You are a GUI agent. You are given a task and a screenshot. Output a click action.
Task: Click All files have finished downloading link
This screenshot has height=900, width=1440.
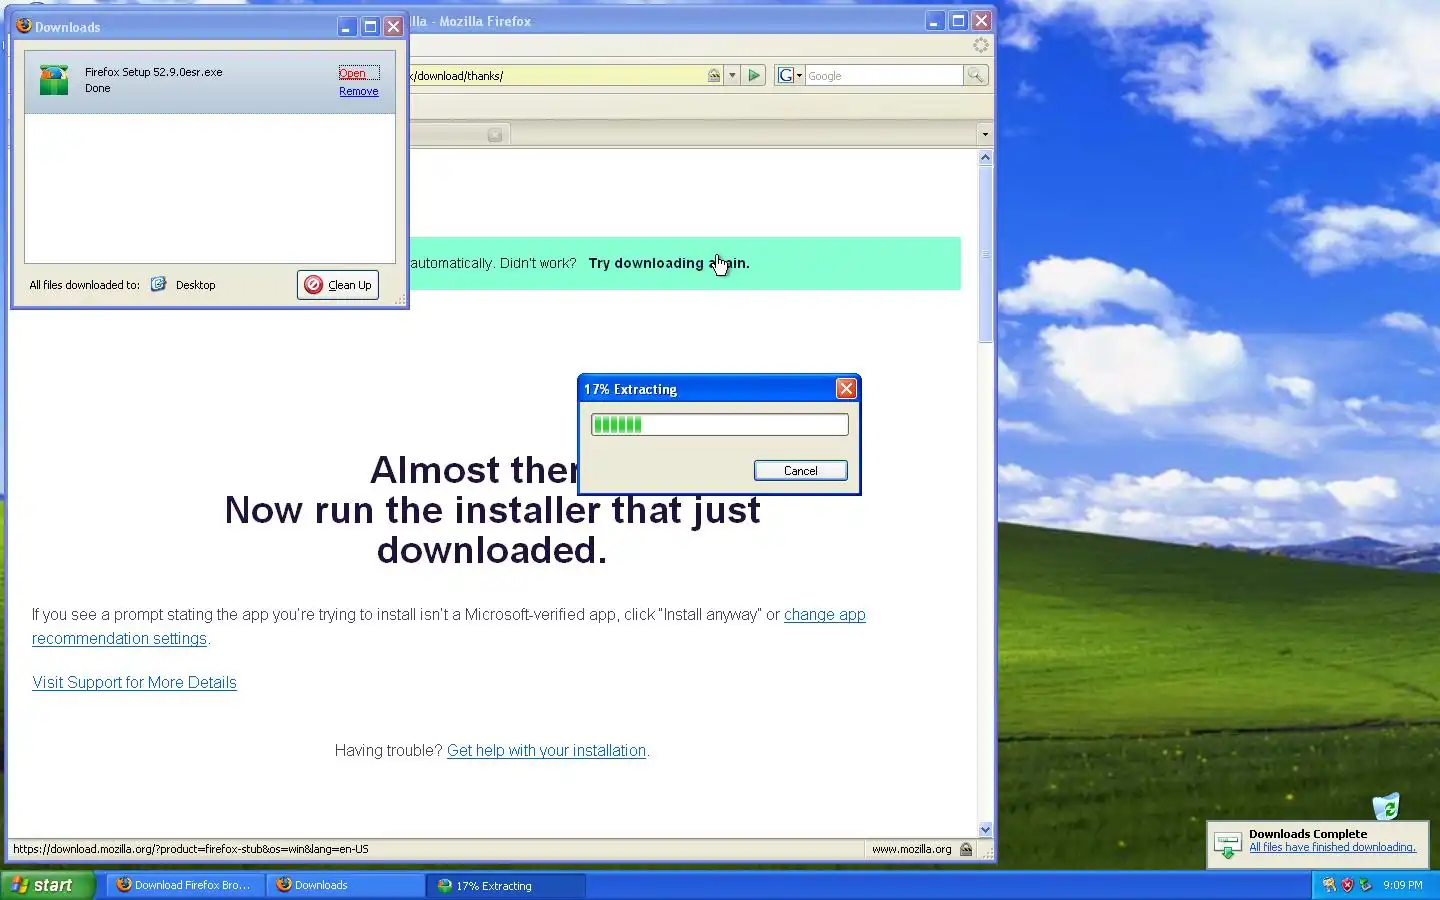tap(1332, 847)
